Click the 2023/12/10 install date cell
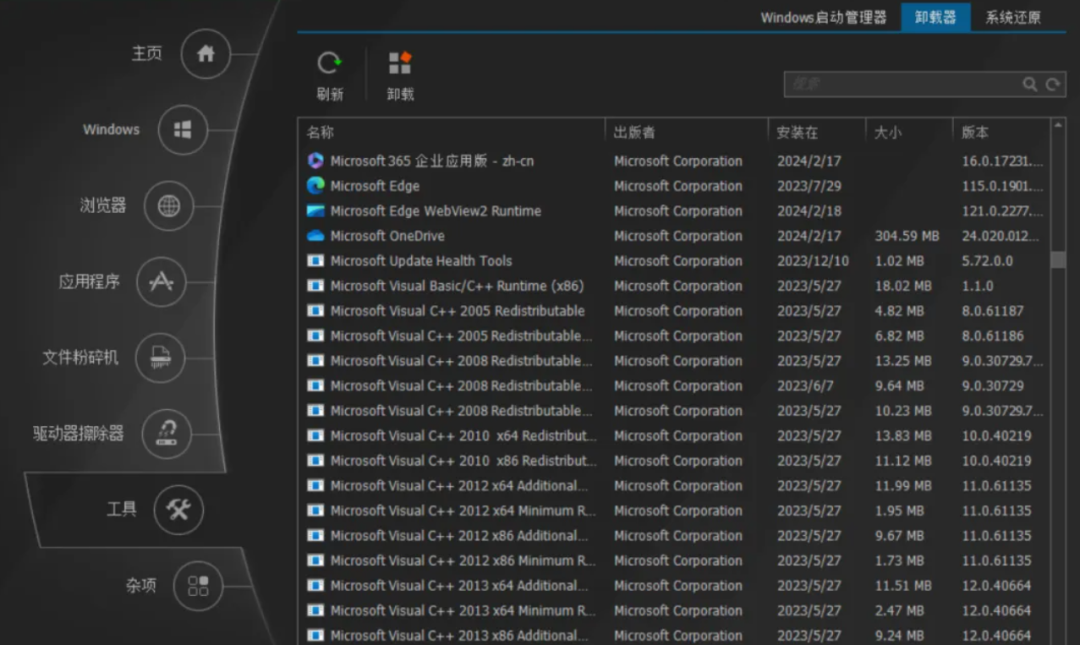The height and width of the screenshot is (645, 1080). (813, 261)
